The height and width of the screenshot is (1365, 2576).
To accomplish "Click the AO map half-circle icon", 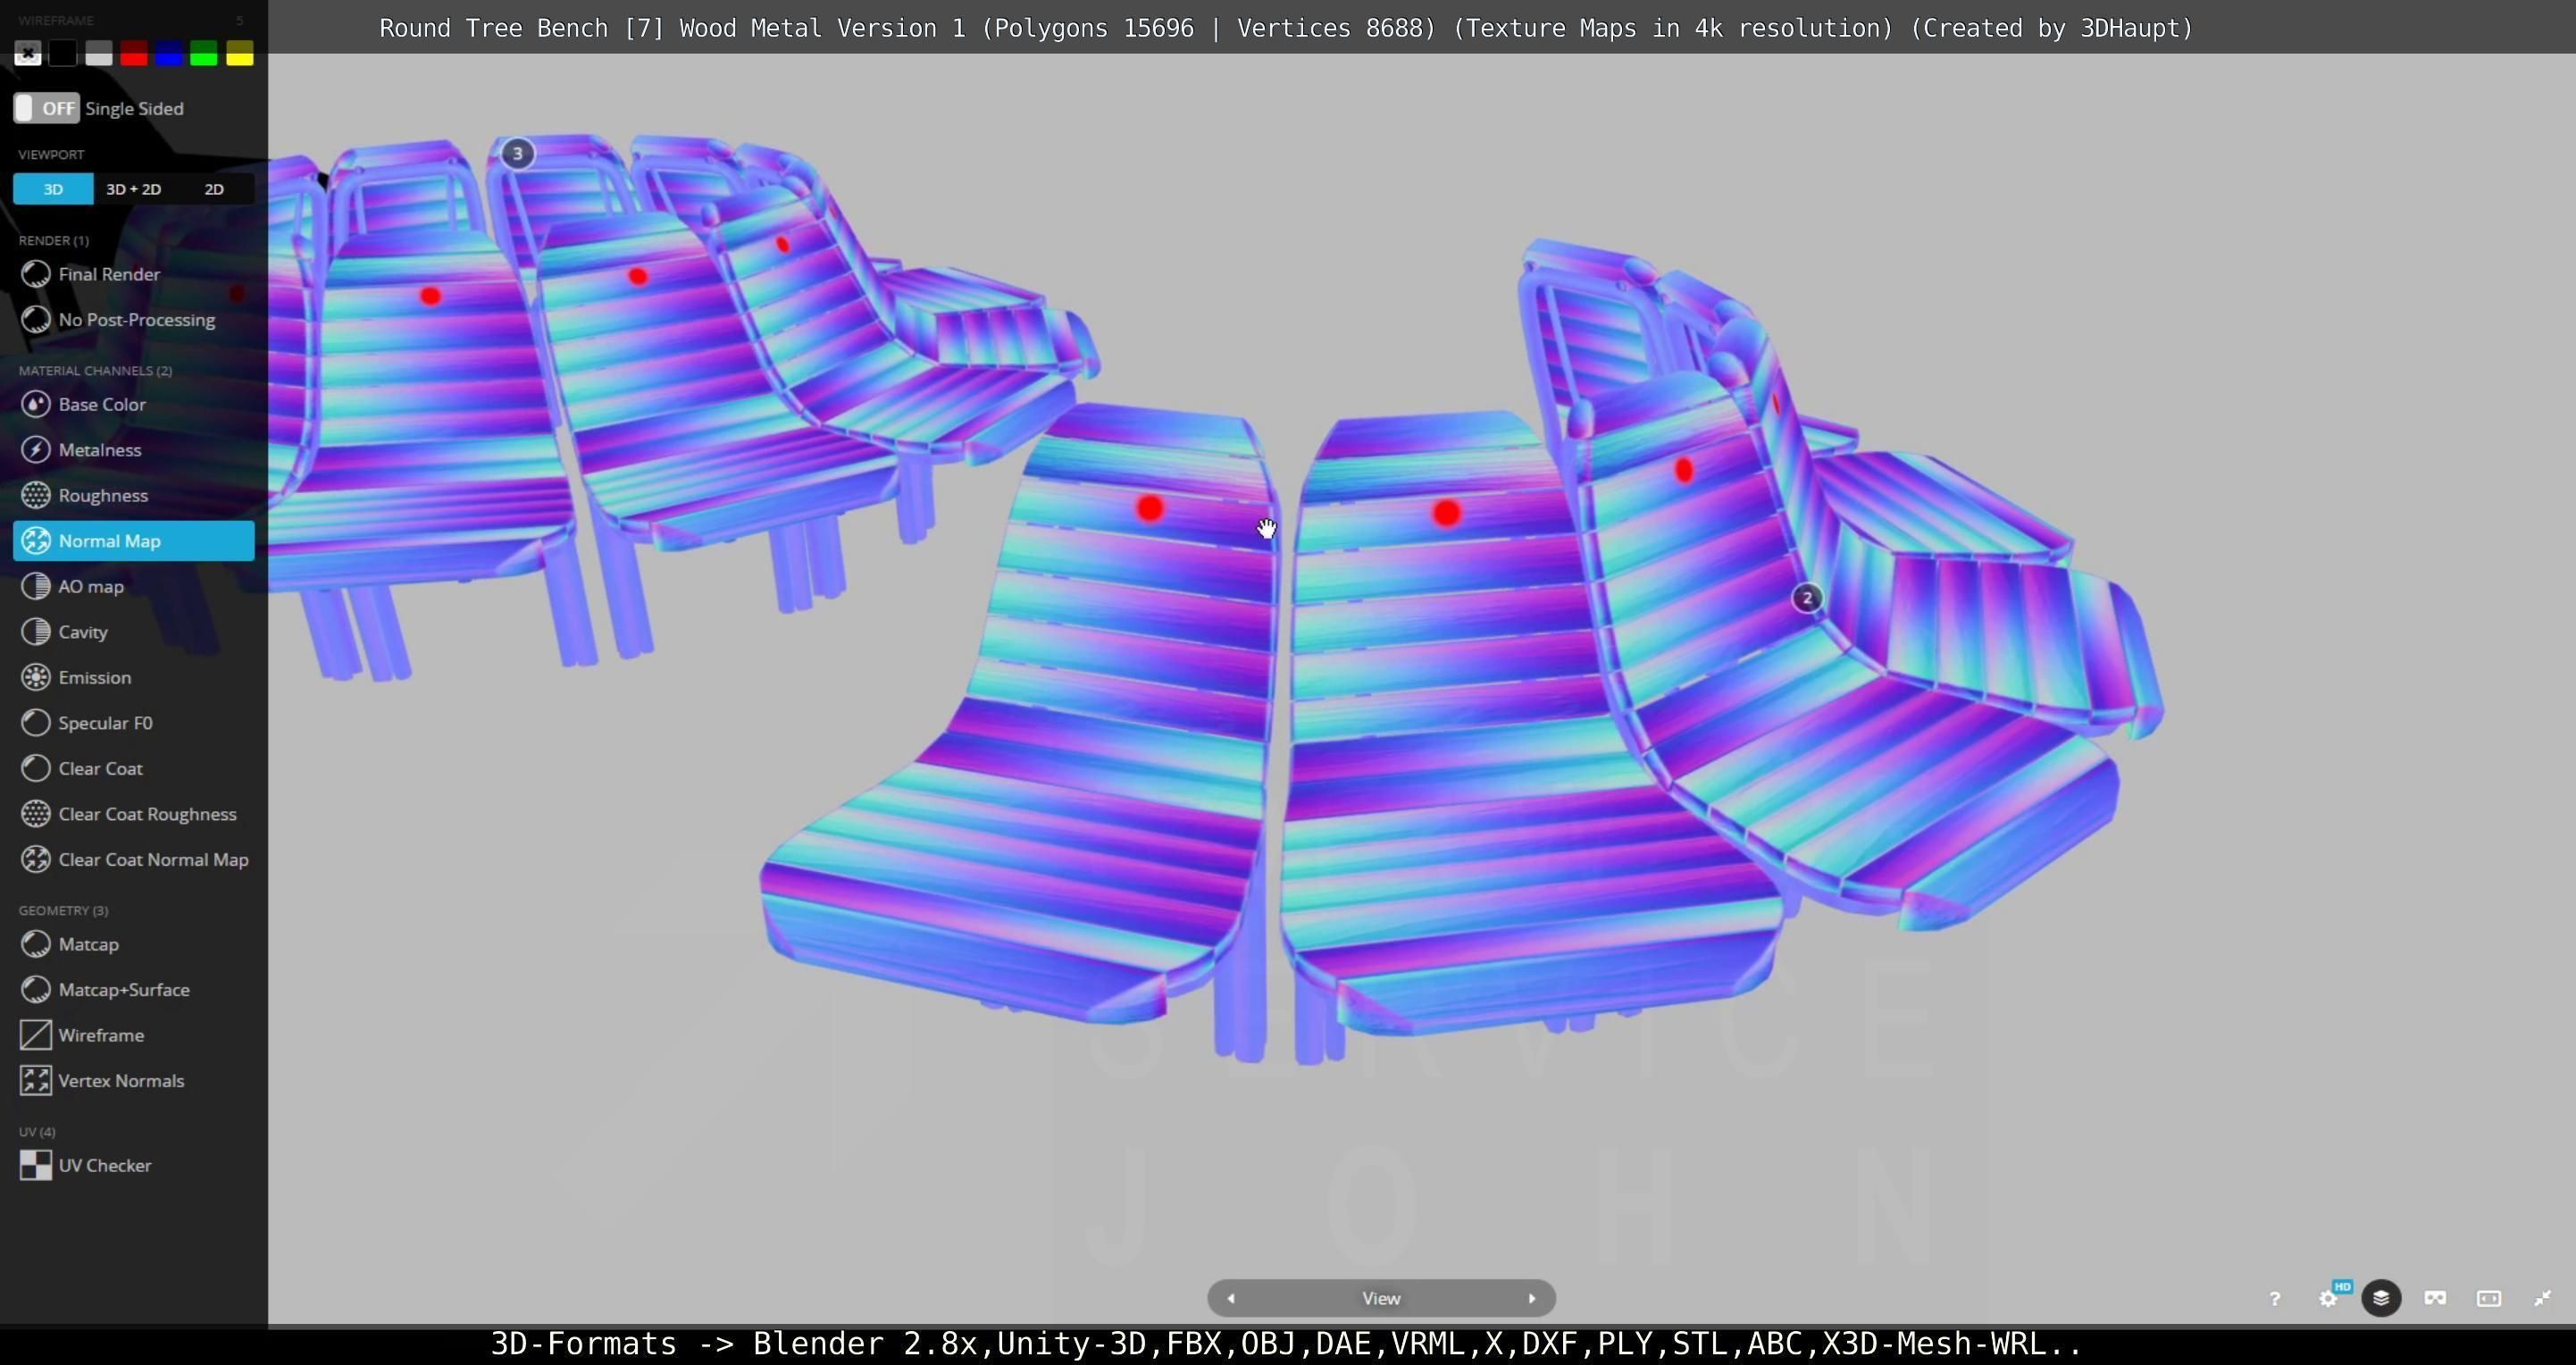I will (x=36, y=586).
